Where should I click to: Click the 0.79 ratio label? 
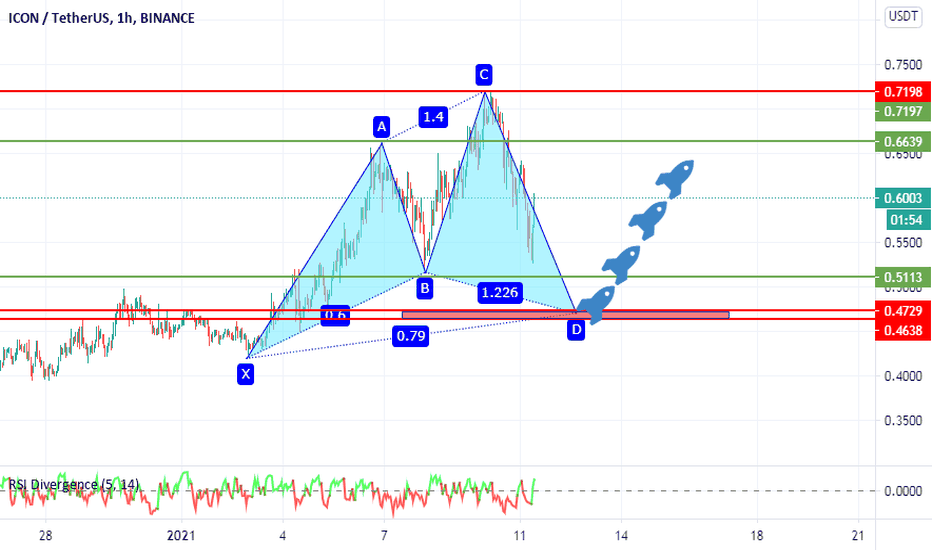pos(411,336)
